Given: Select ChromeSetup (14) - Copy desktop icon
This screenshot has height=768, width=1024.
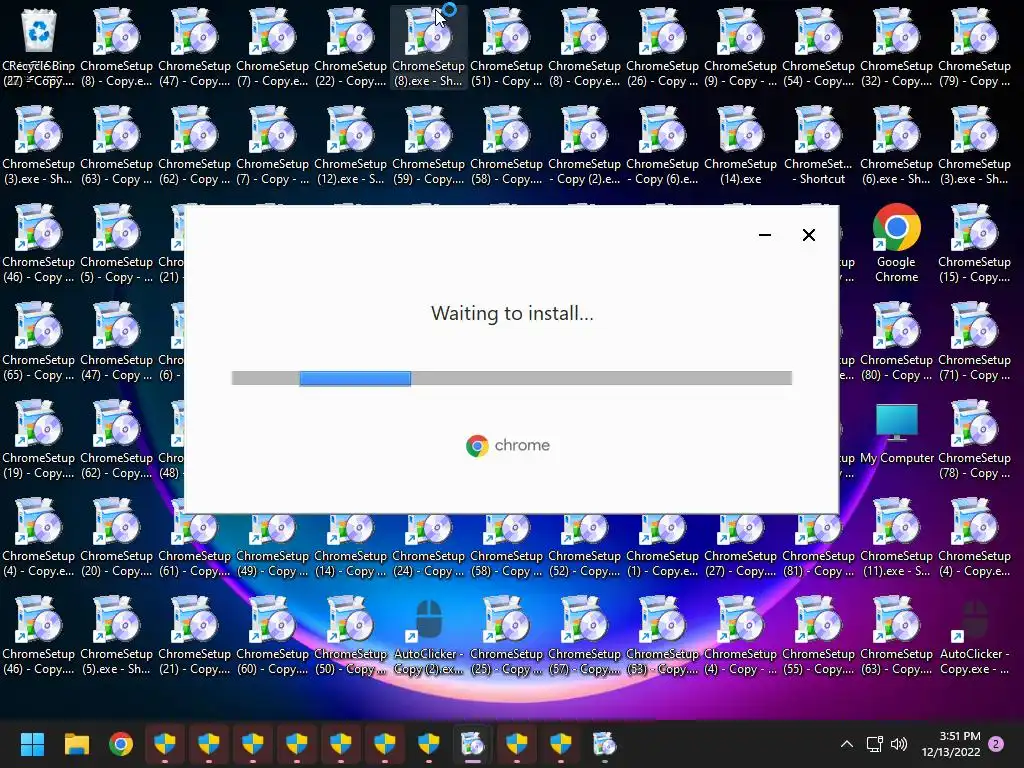Looking at the screenshot, I should click(350, 545).
